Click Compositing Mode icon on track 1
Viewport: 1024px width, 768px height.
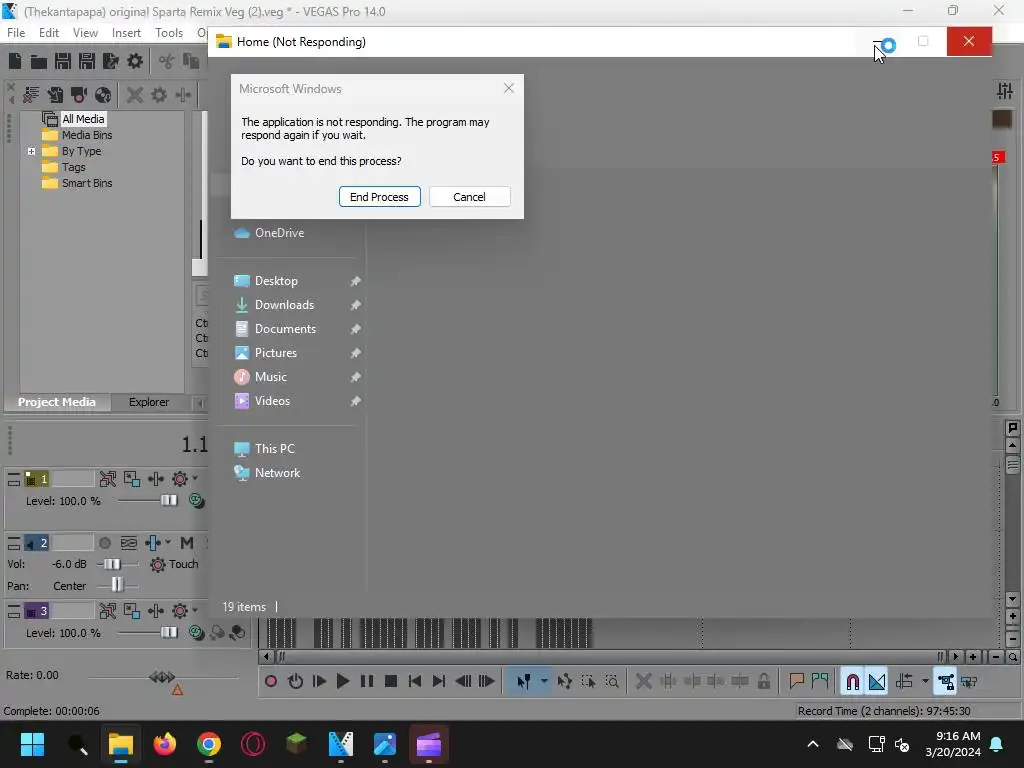pyautogui.click(x=197, y=501)
